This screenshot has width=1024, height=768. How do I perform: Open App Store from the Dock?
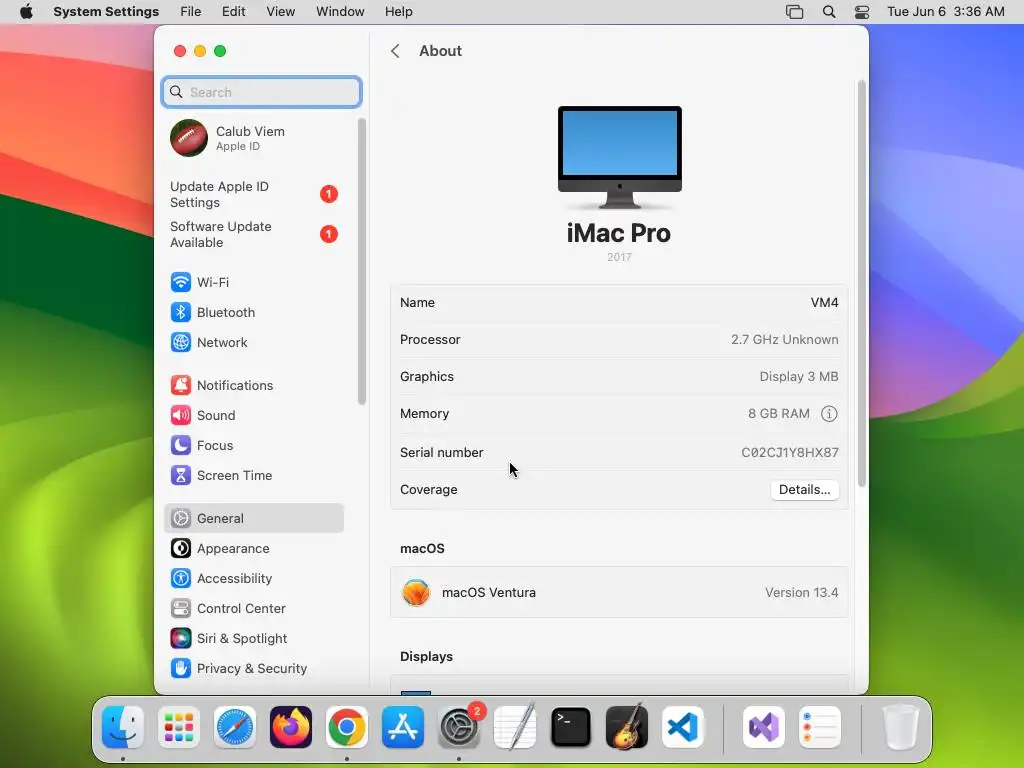[403, 727]
